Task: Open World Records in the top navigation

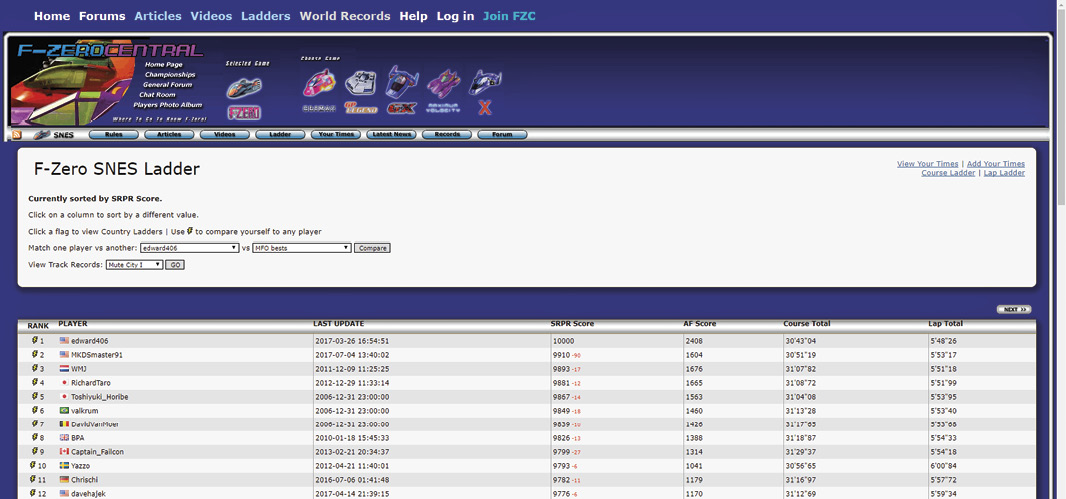Action: pos(345,16)
